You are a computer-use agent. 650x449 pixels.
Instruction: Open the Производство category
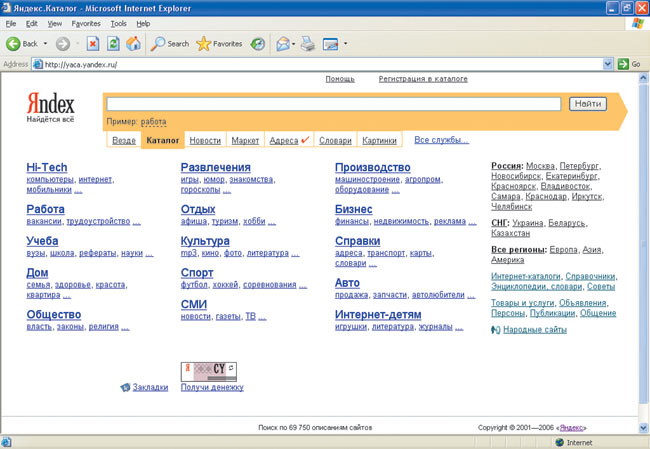[373, 167]
